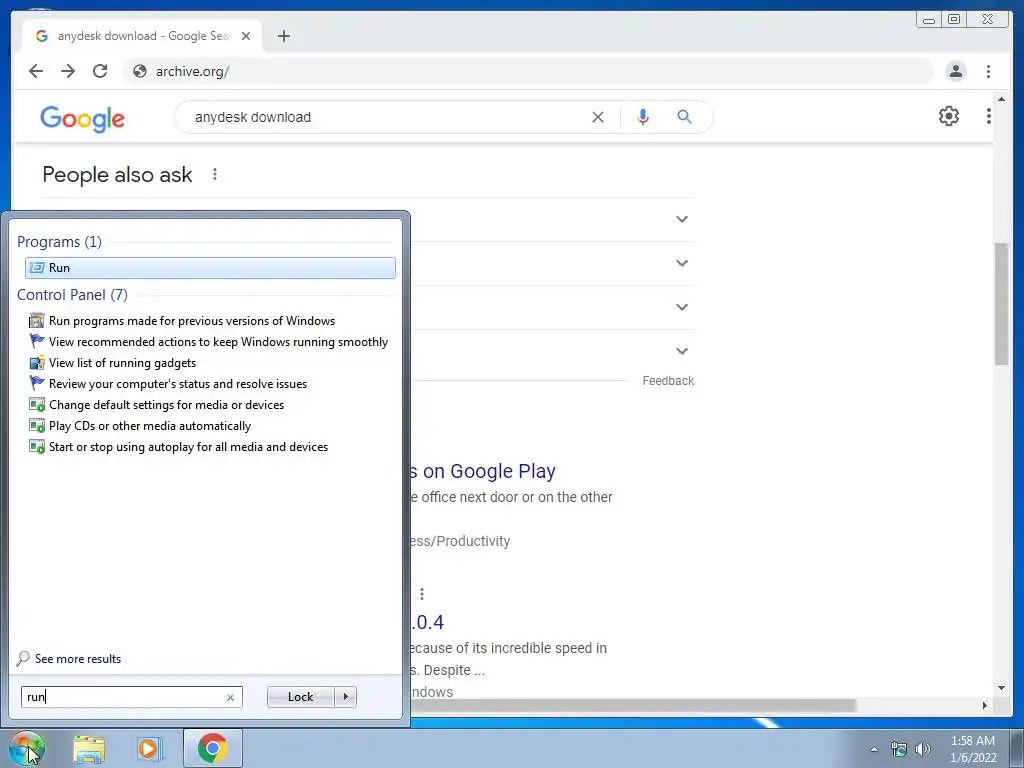Click the Show desktop strip at the taskbar end
The image size is (1024, 768).
(1017, 748)
